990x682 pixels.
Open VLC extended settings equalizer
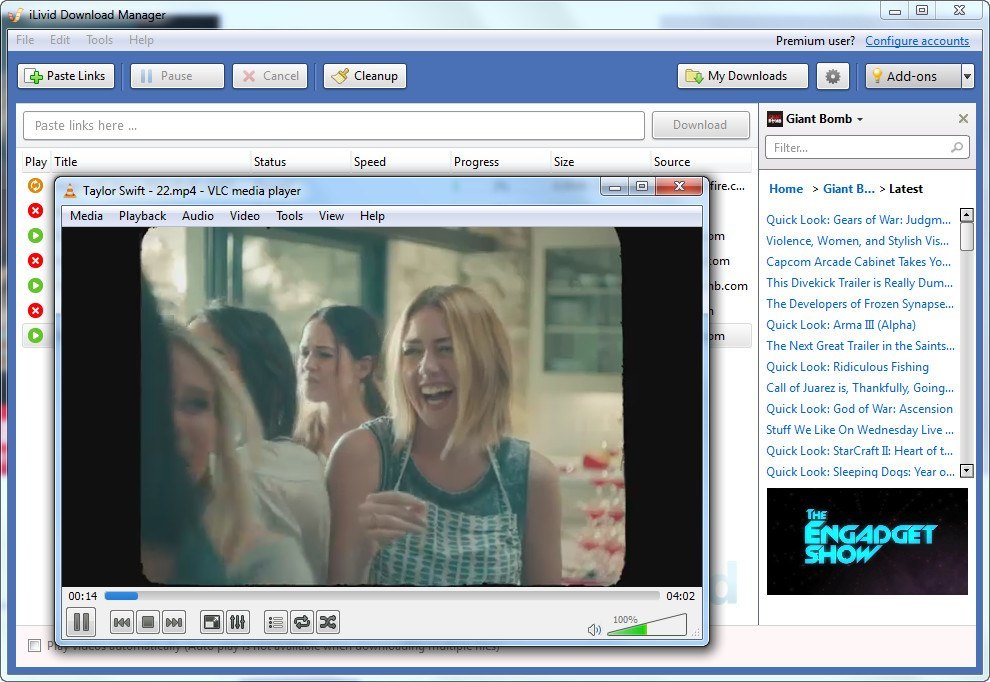coord(238,622)
